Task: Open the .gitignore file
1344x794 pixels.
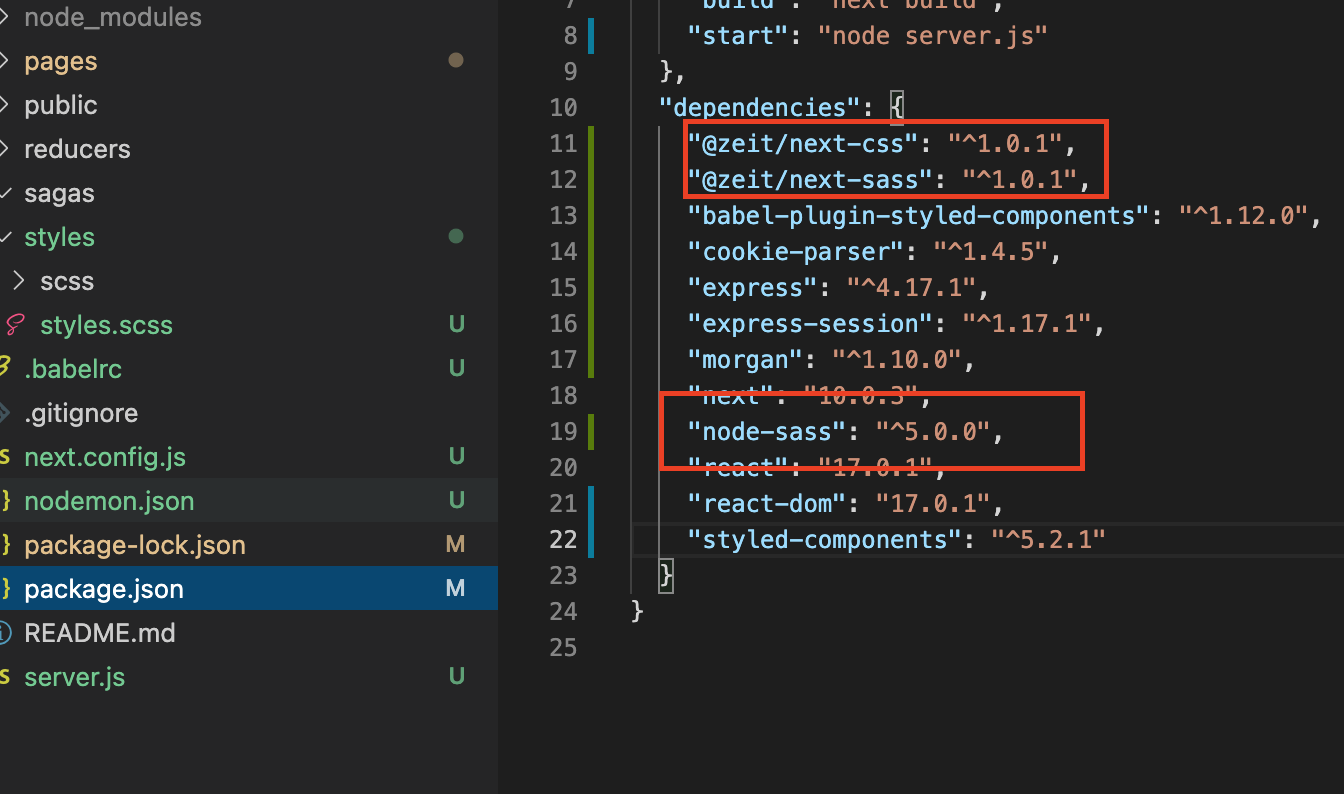Action: [249, 413]
